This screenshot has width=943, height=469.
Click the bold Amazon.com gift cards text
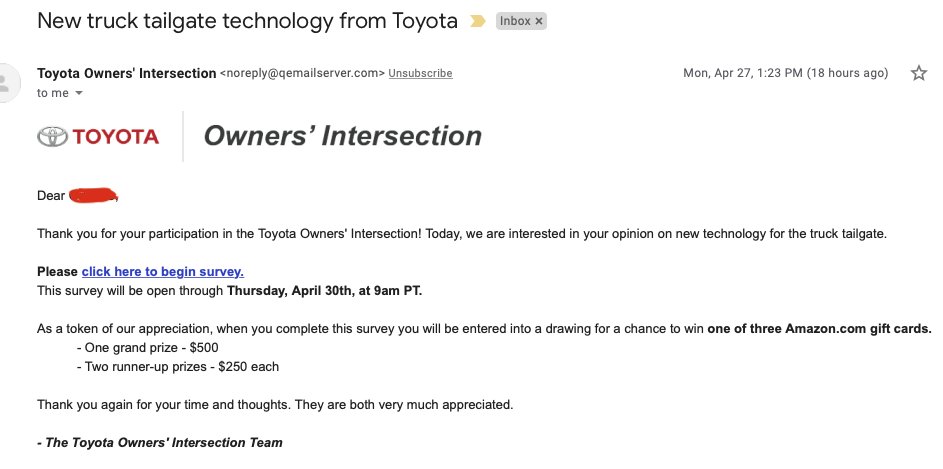click(819, 329)
